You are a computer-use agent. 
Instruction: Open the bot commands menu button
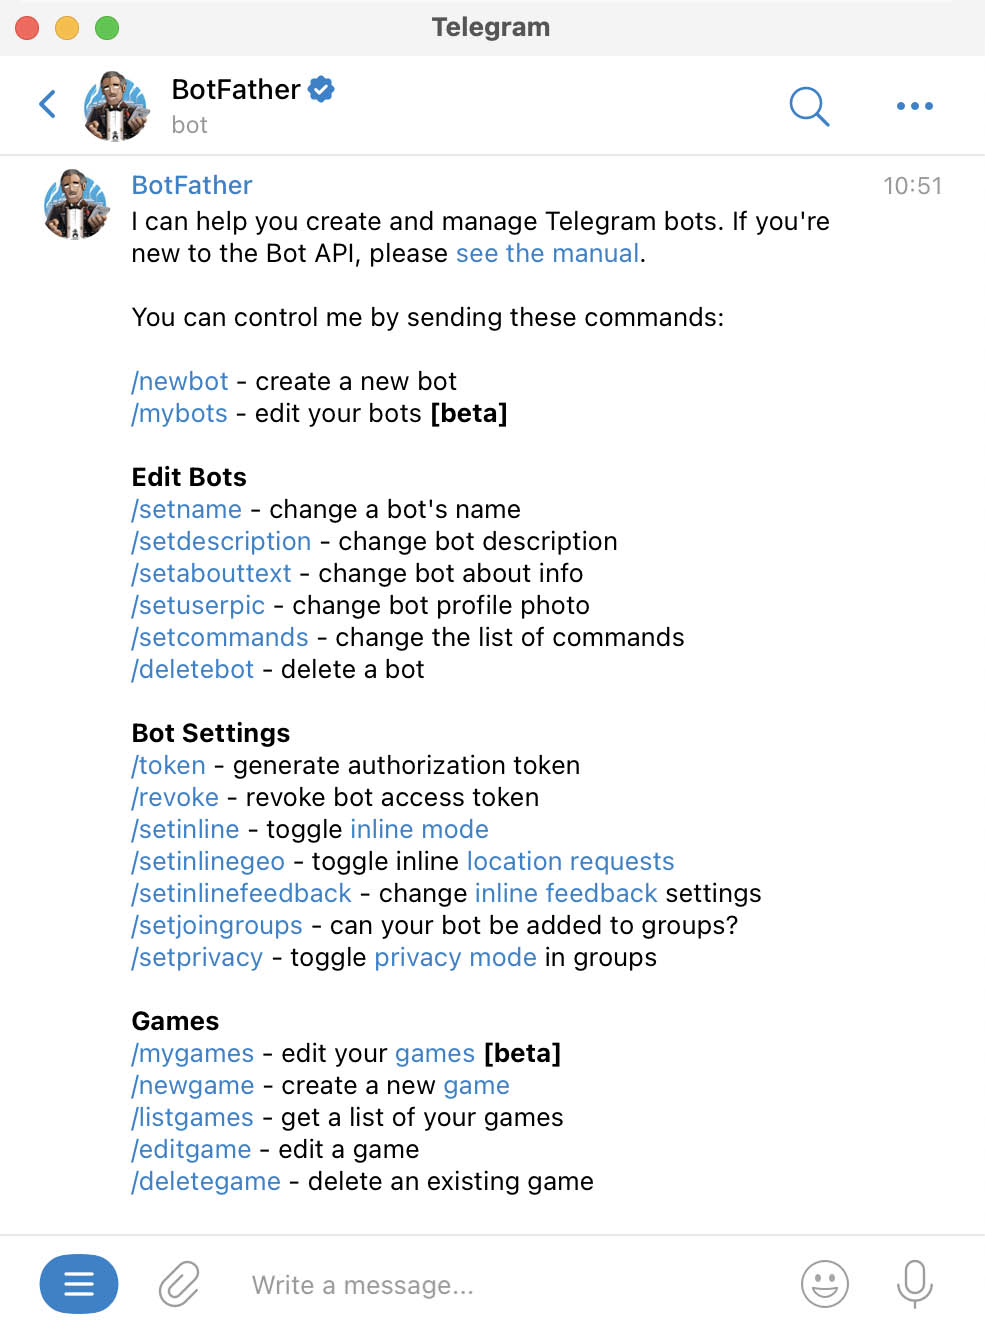pos(79,1283)
